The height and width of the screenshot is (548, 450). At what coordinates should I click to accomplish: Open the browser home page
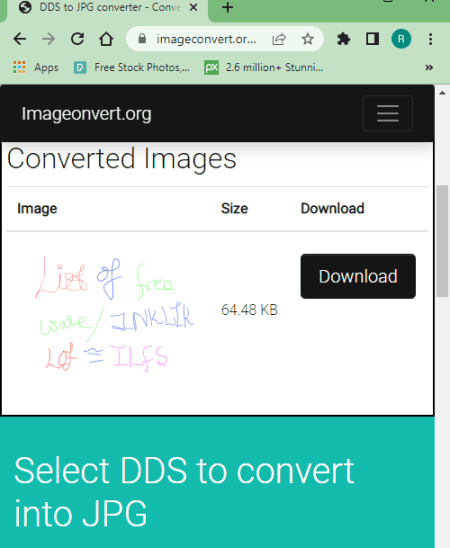(106, 39)
